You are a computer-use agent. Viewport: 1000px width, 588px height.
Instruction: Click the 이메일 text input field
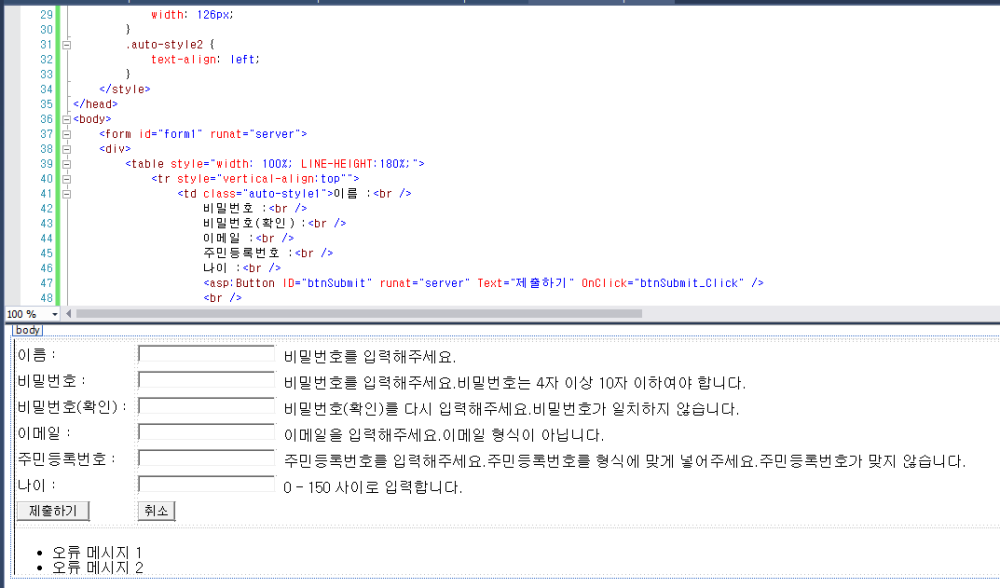coord(207,432)
